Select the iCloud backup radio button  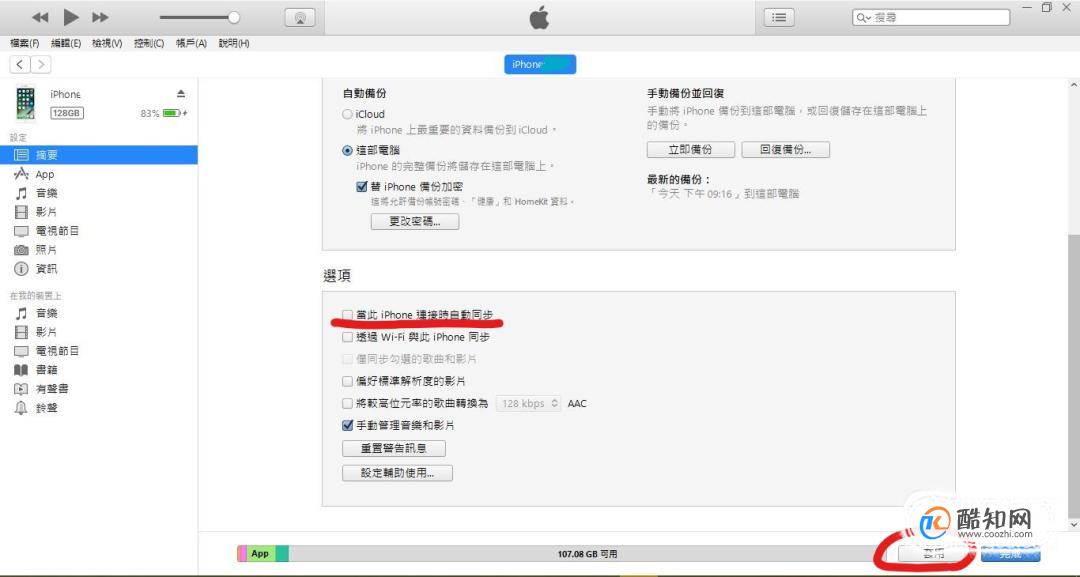click(348, 114)
